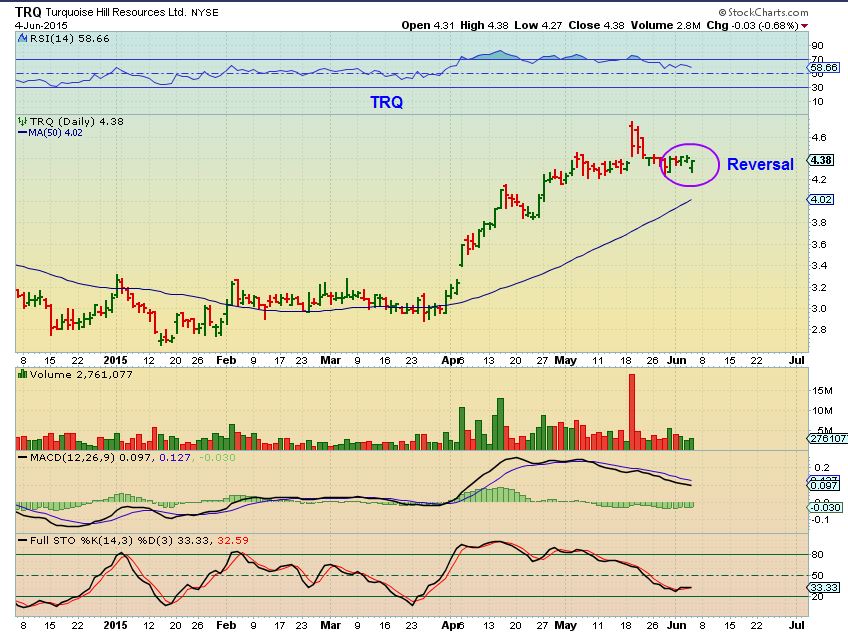848x634 pixels.
Task: Click the 4.02 moving average tag on price axis
Action: click(821, 200)
